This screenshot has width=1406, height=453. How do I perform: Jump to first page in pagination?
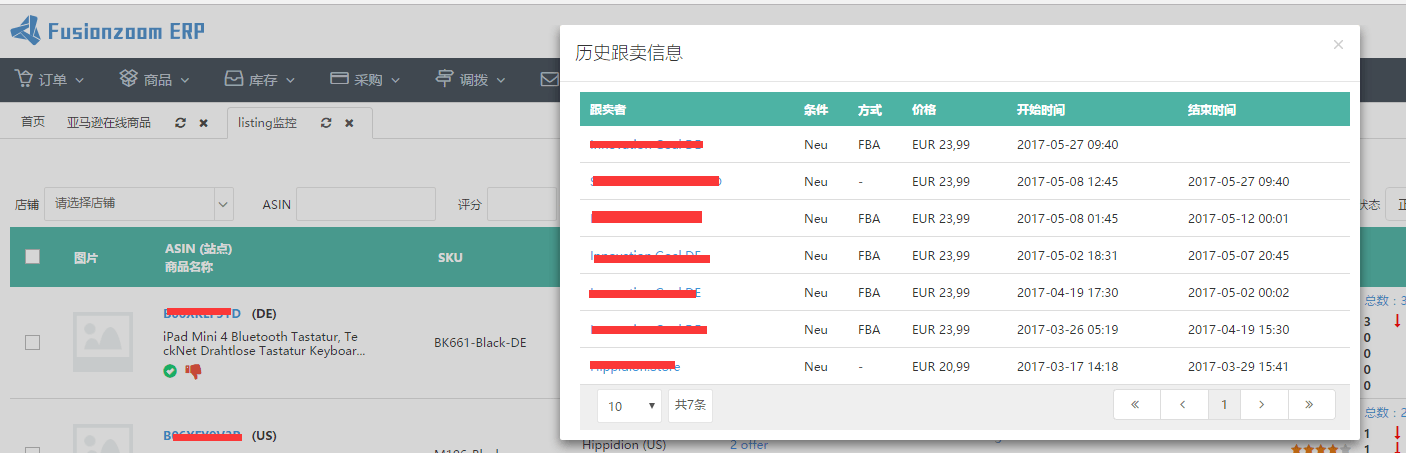tap(1136, 405)
